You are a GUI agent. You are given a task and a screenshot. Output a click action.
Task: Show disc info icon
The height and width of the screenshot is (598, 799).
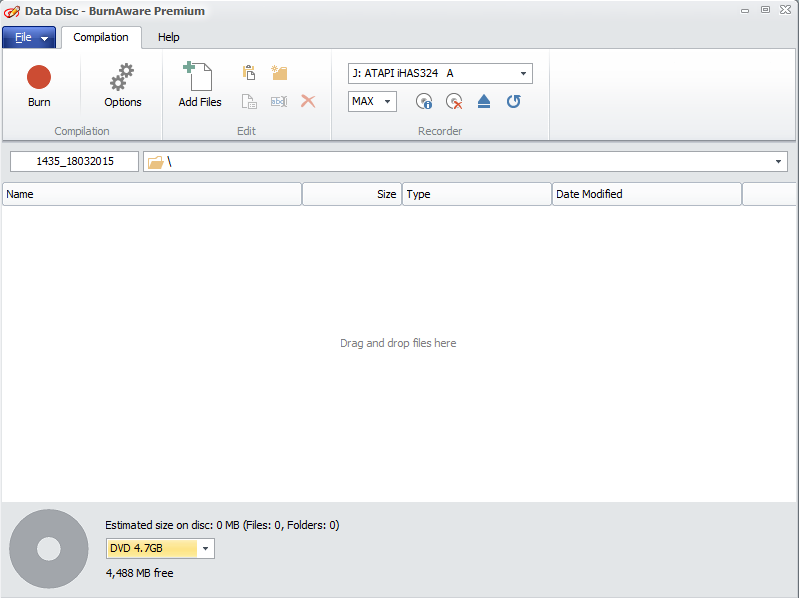pos(424,101)
